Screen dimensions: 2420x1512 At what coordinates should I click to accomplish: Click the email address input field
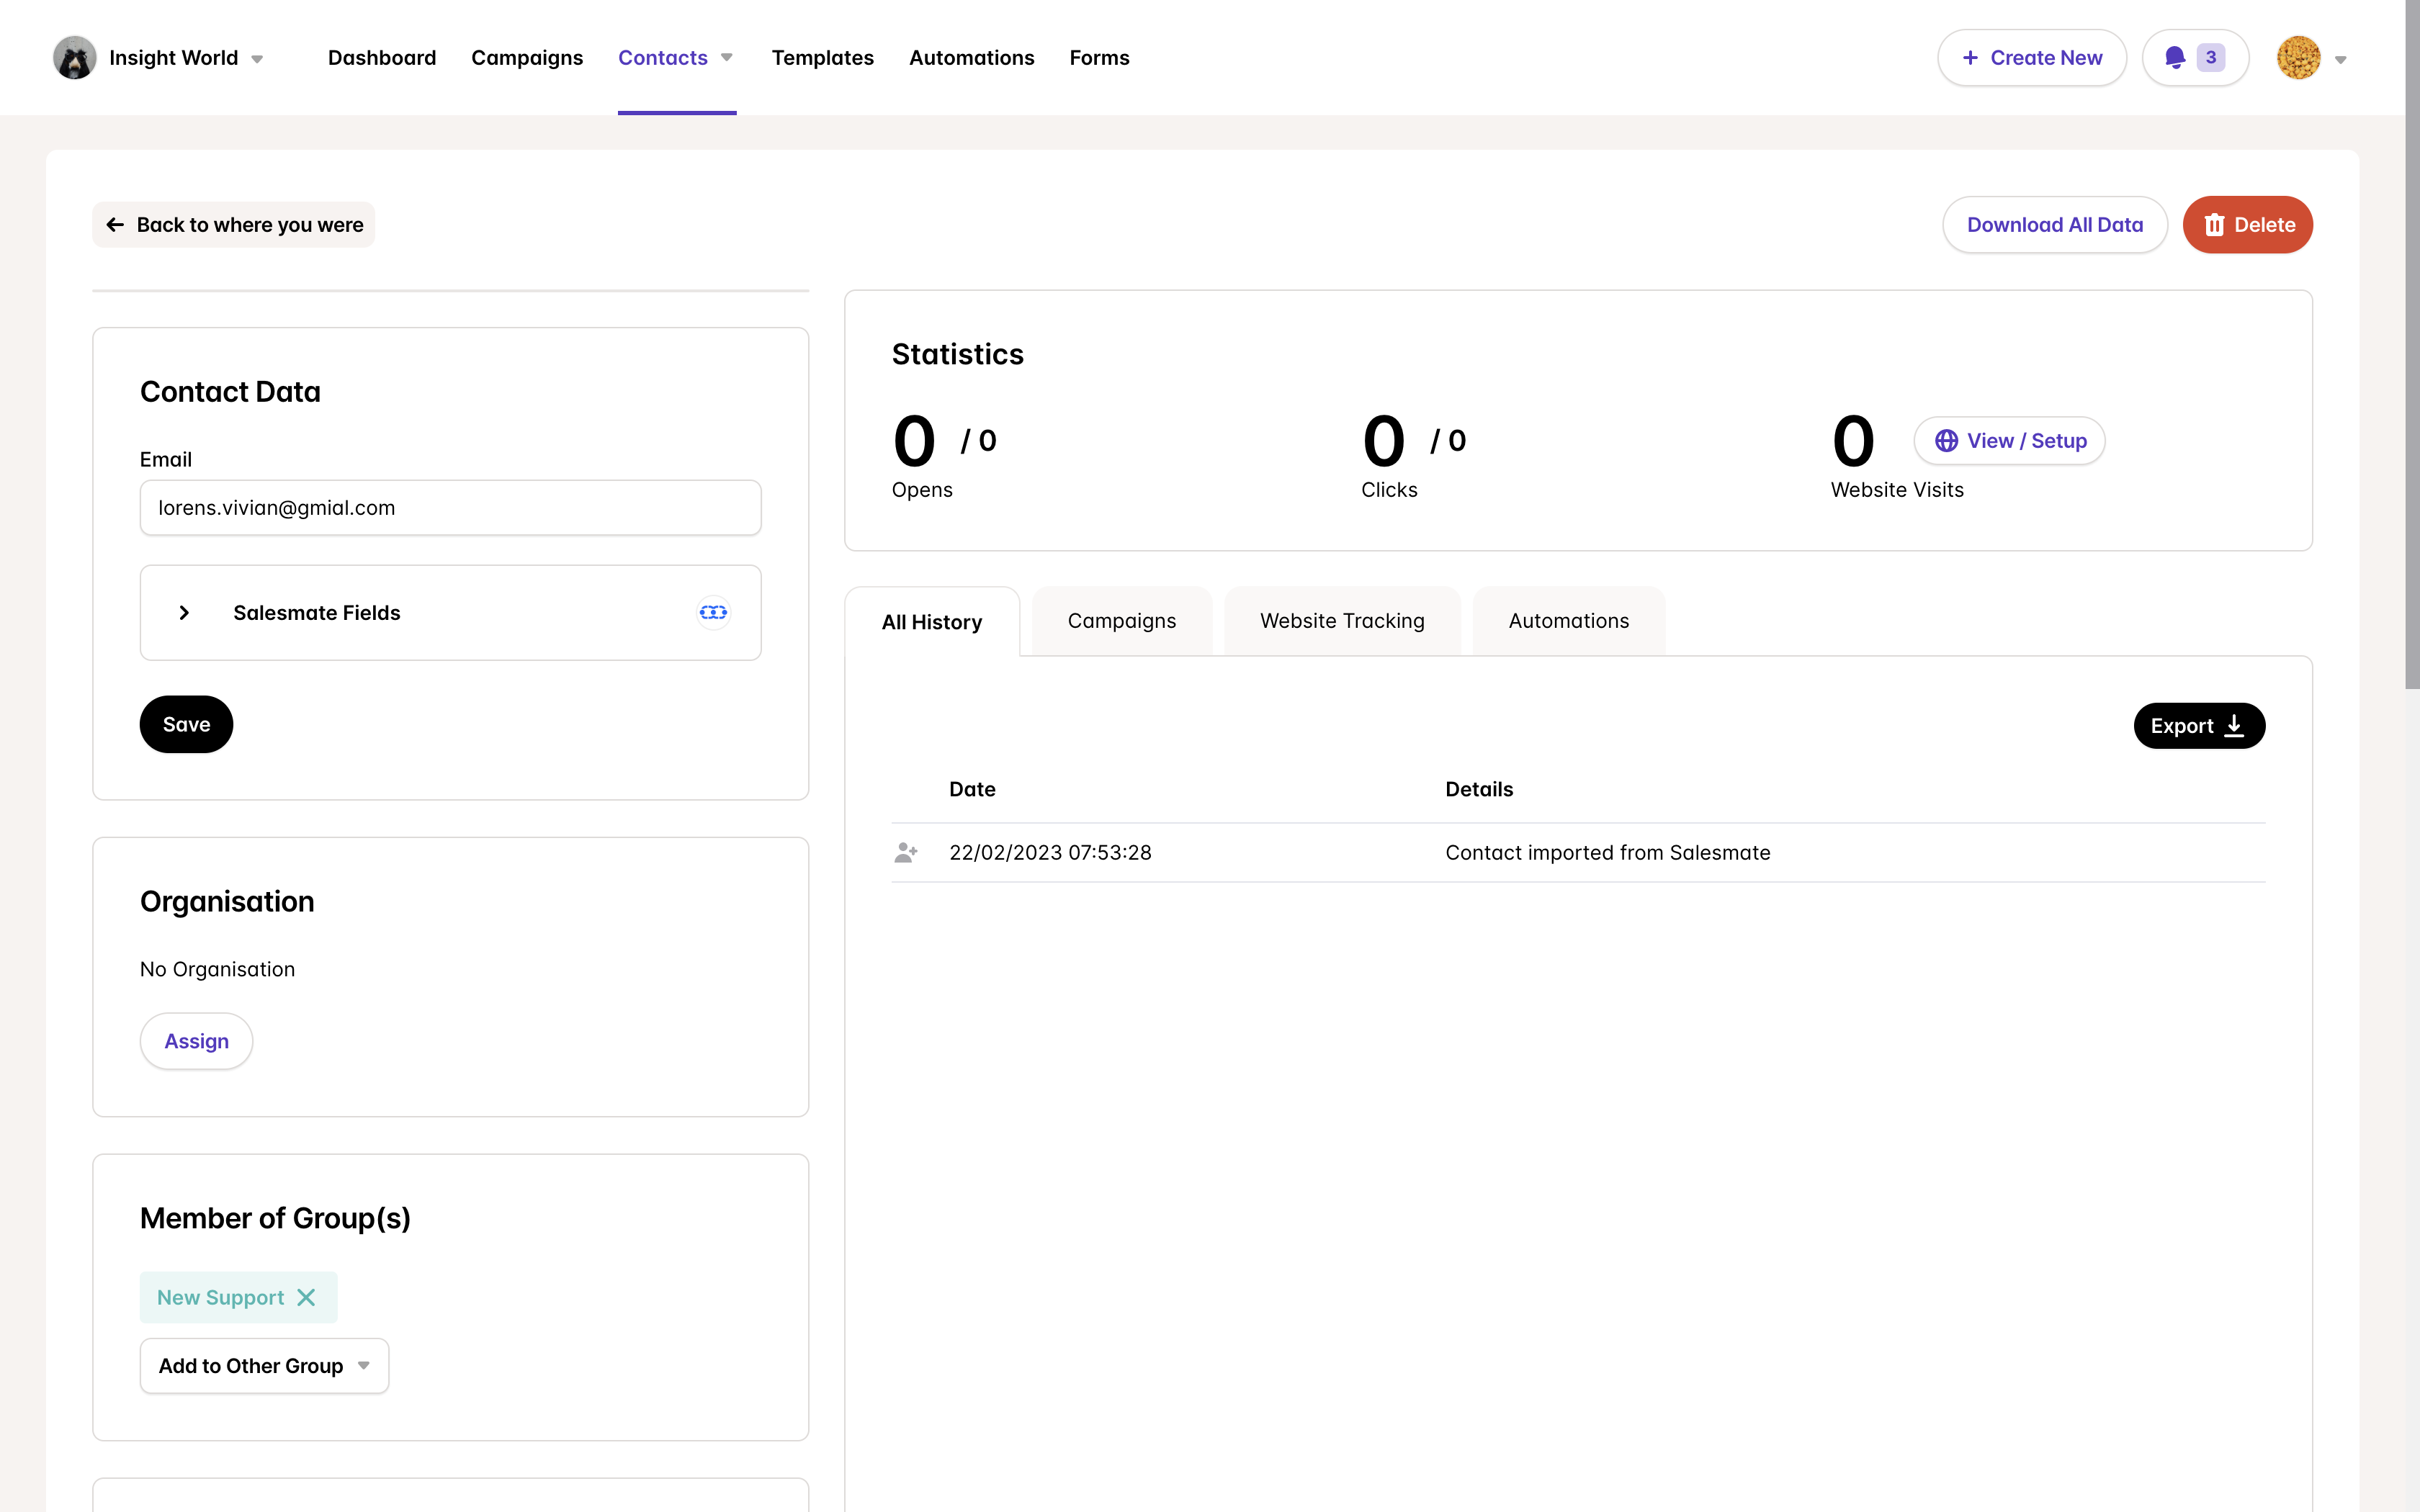click(x=449, y=507)
